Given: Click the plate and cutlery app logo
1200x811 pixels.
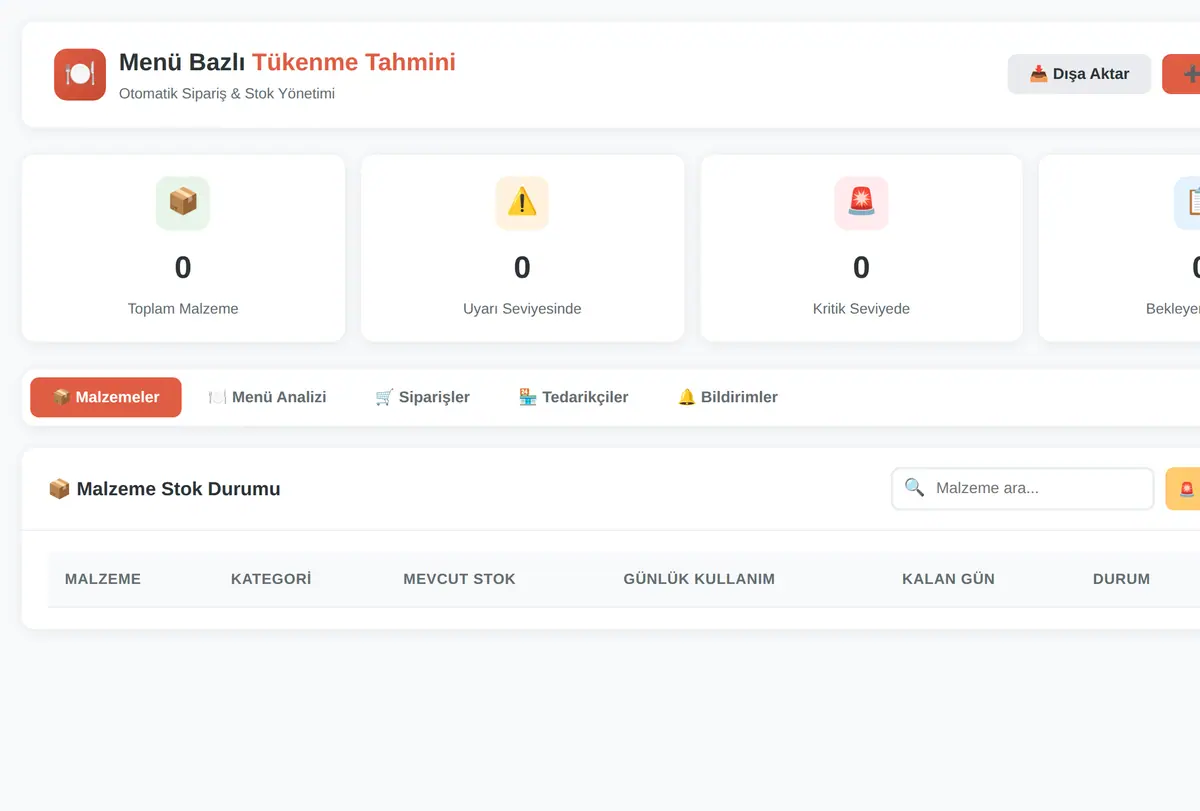Looking at the screenshot, I should (80, 75).
